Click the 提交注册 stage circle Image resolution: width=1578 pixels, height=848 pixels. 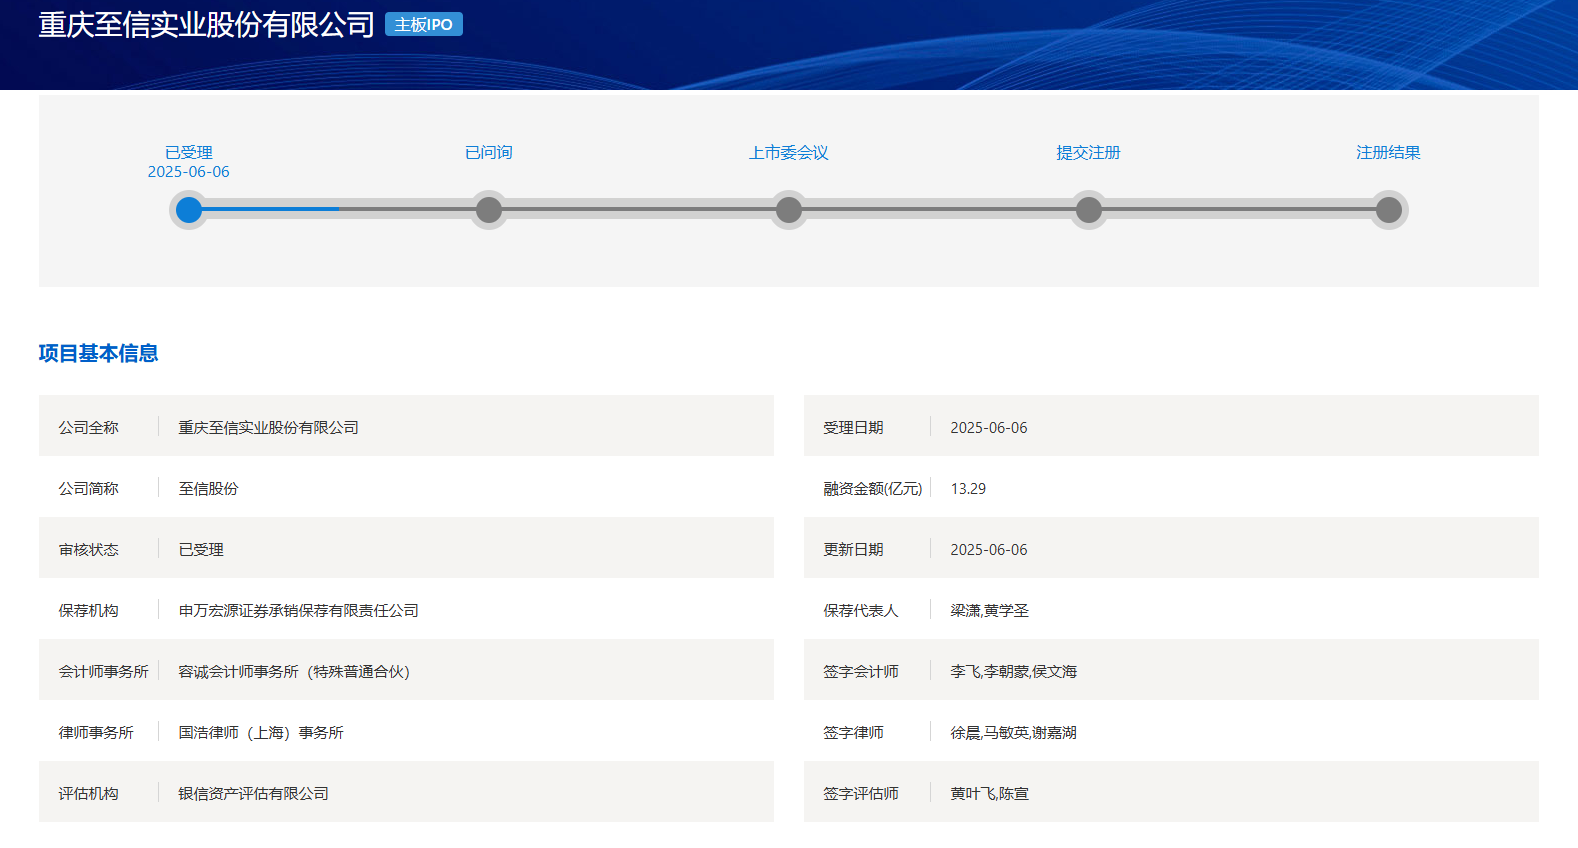pyautogui.click(x=1089, y=210)
